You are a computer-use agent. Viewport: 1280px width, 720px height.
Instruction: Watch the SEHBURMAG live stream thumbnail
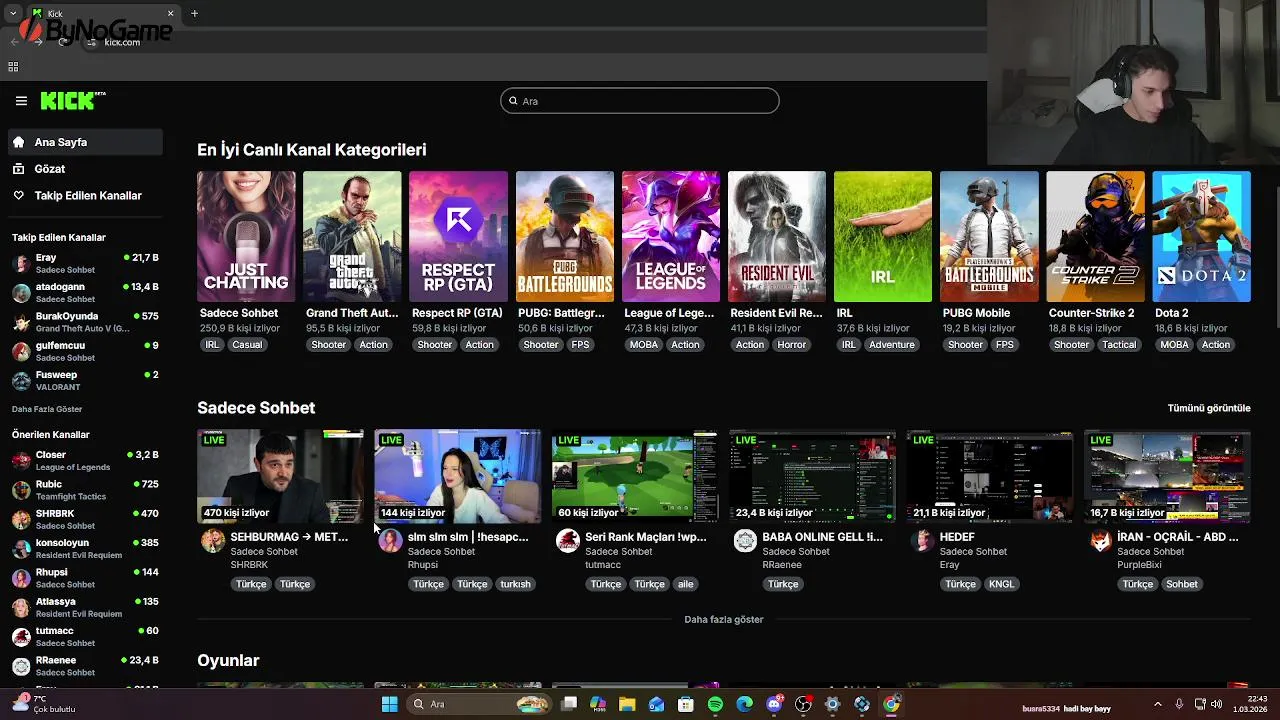tap(280, 476)
